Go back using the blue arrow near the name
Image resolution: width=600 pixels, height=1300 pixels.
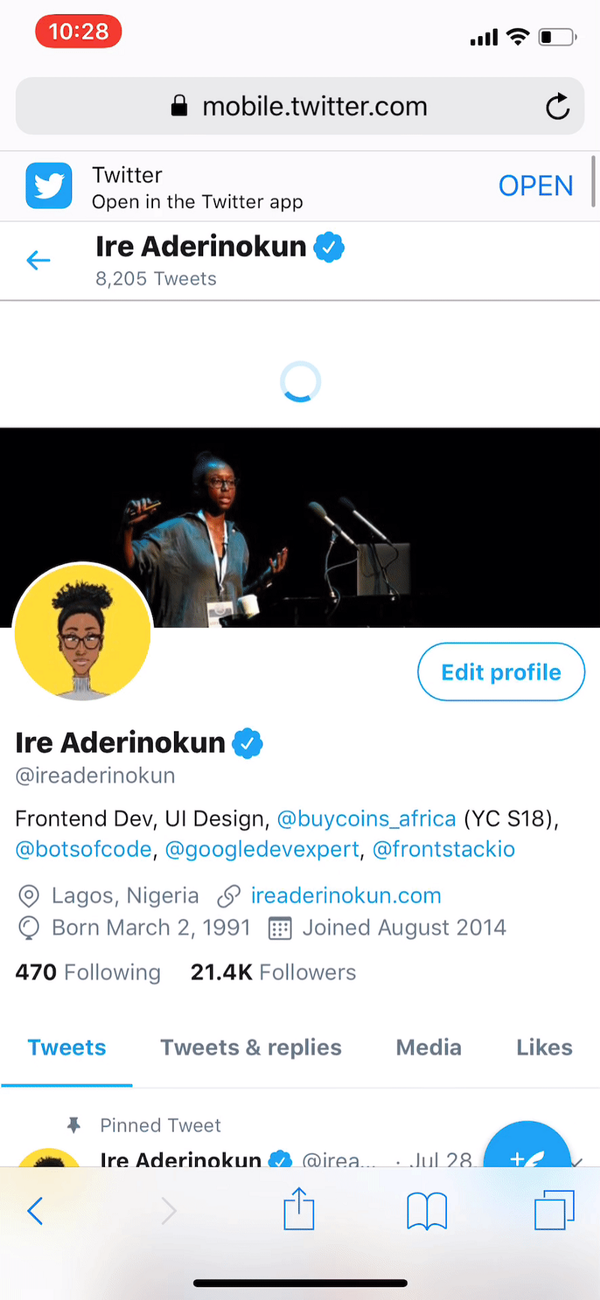point(38,261)
